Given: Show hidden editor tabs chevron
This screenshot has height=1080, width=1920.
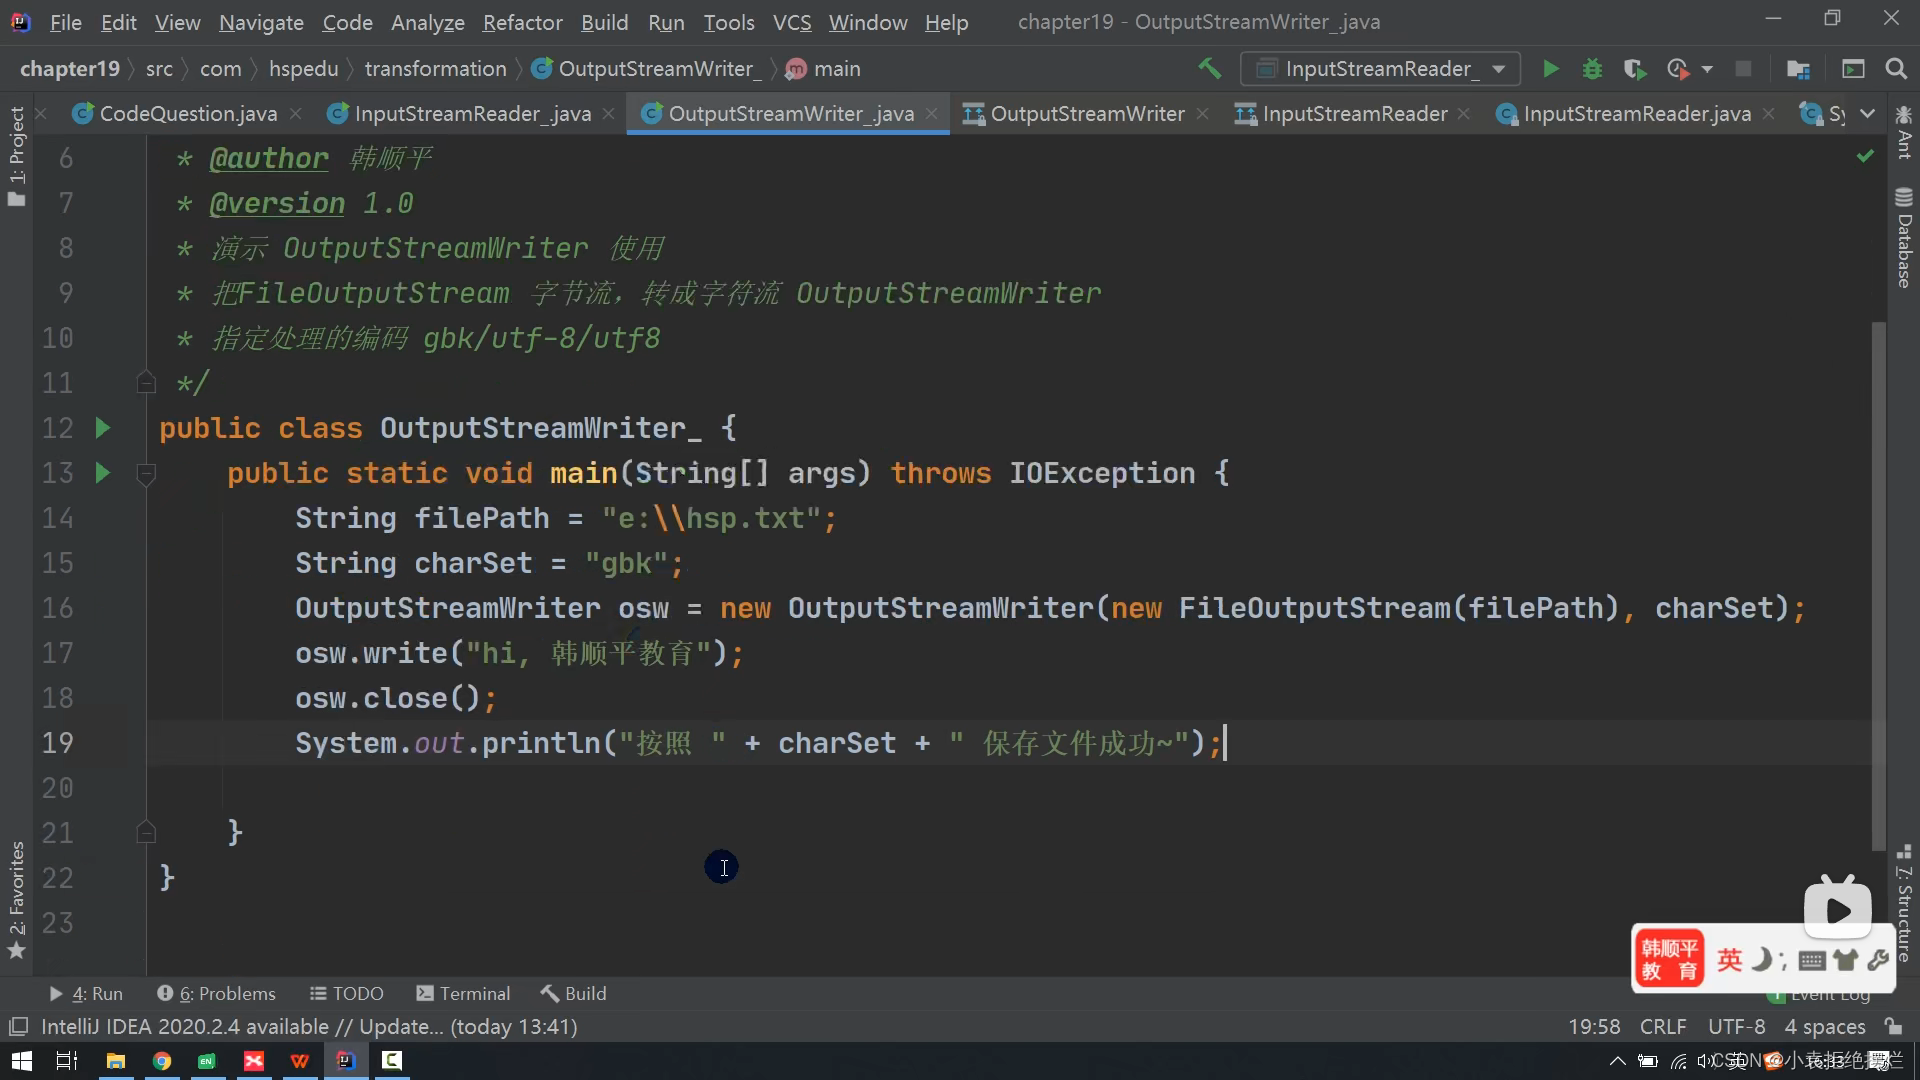Looking at the screenshot, I should pos(1867,114).
